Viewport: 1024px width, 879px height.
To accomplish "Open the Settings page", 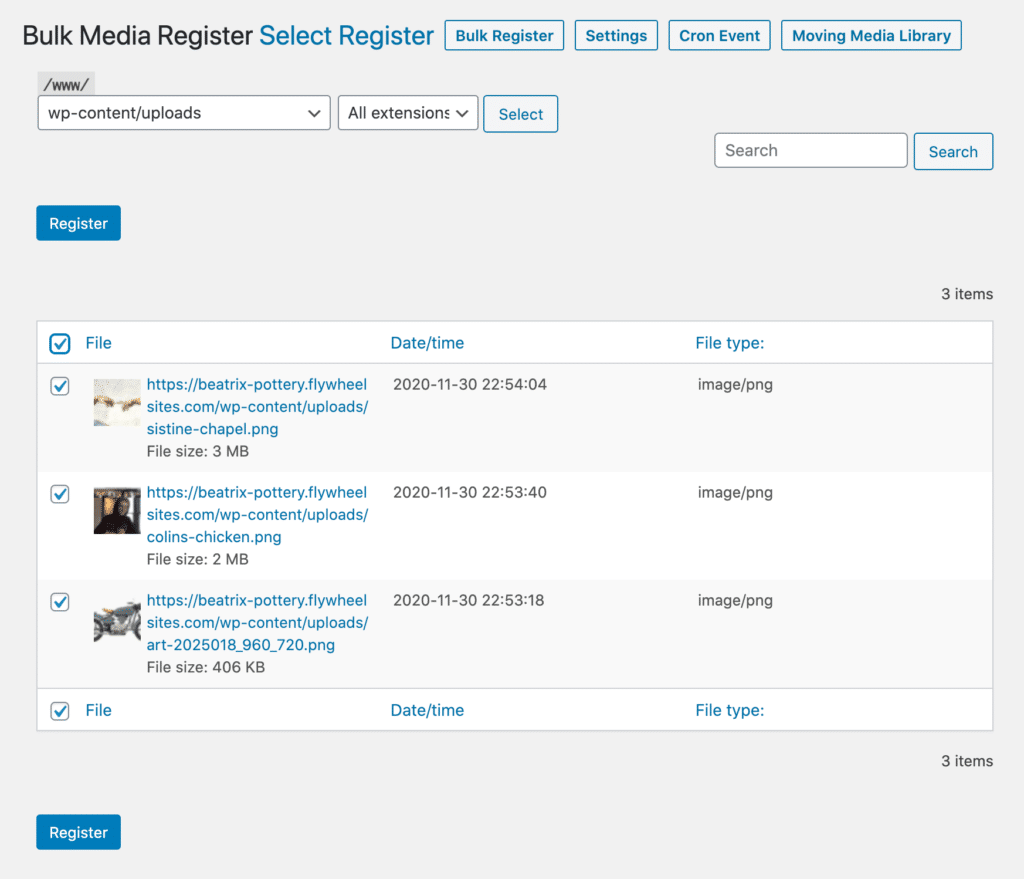I will pos(616,35).
